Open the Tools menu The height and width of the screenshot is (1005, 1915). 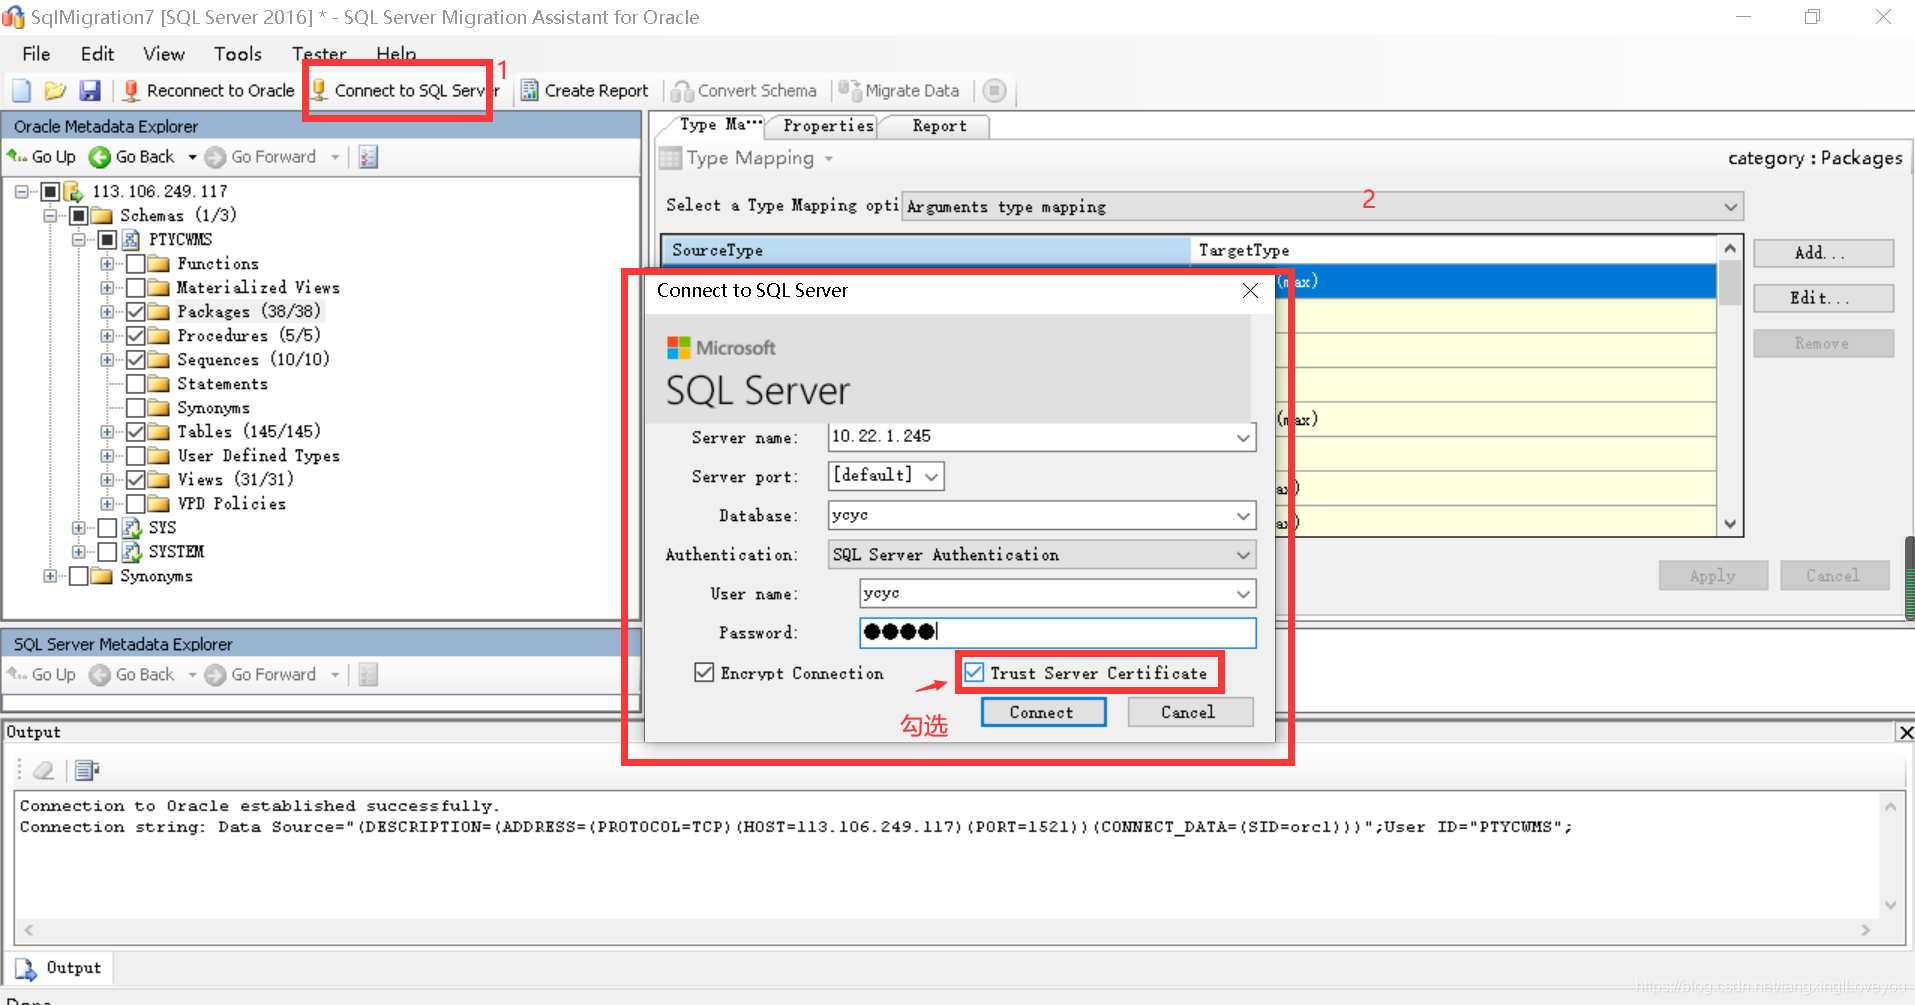tap(237, 54)
